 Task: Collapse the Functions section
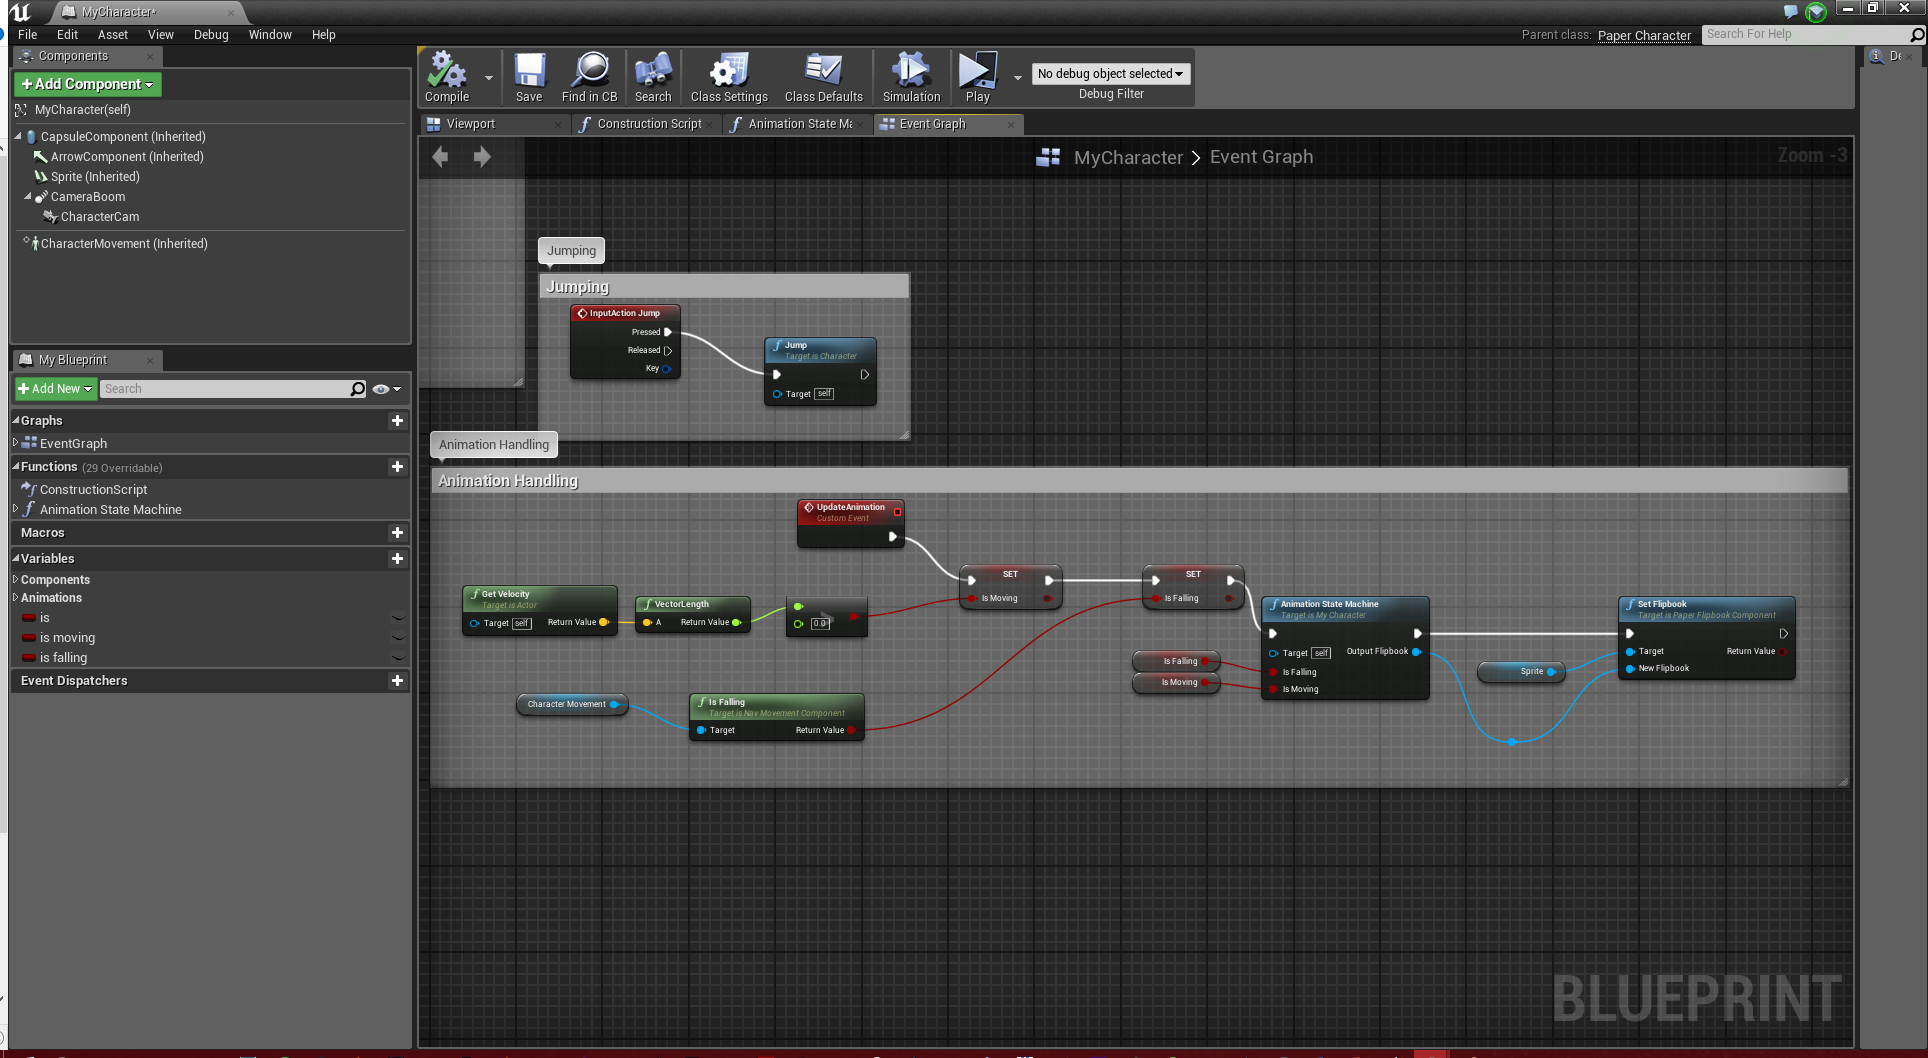coord(16,467)
